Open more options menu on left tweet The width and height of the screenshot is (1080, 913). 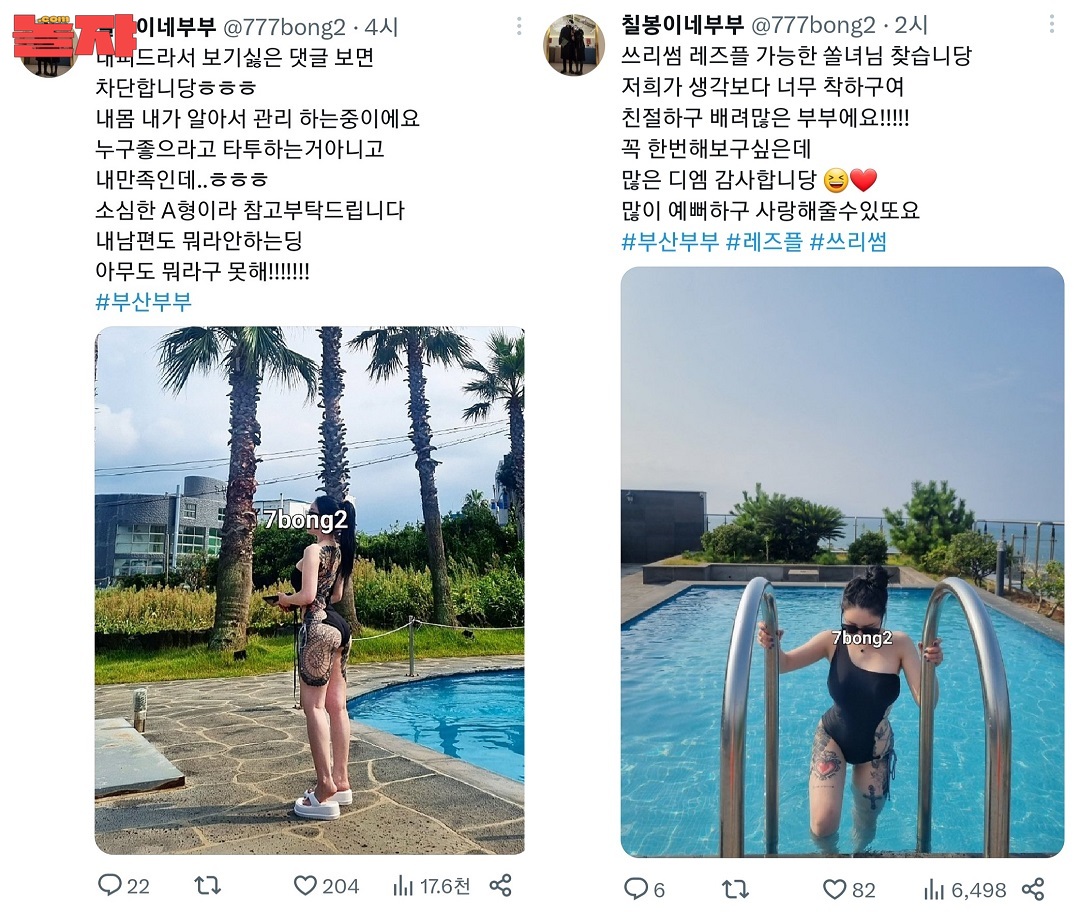(x=519, y=27)
